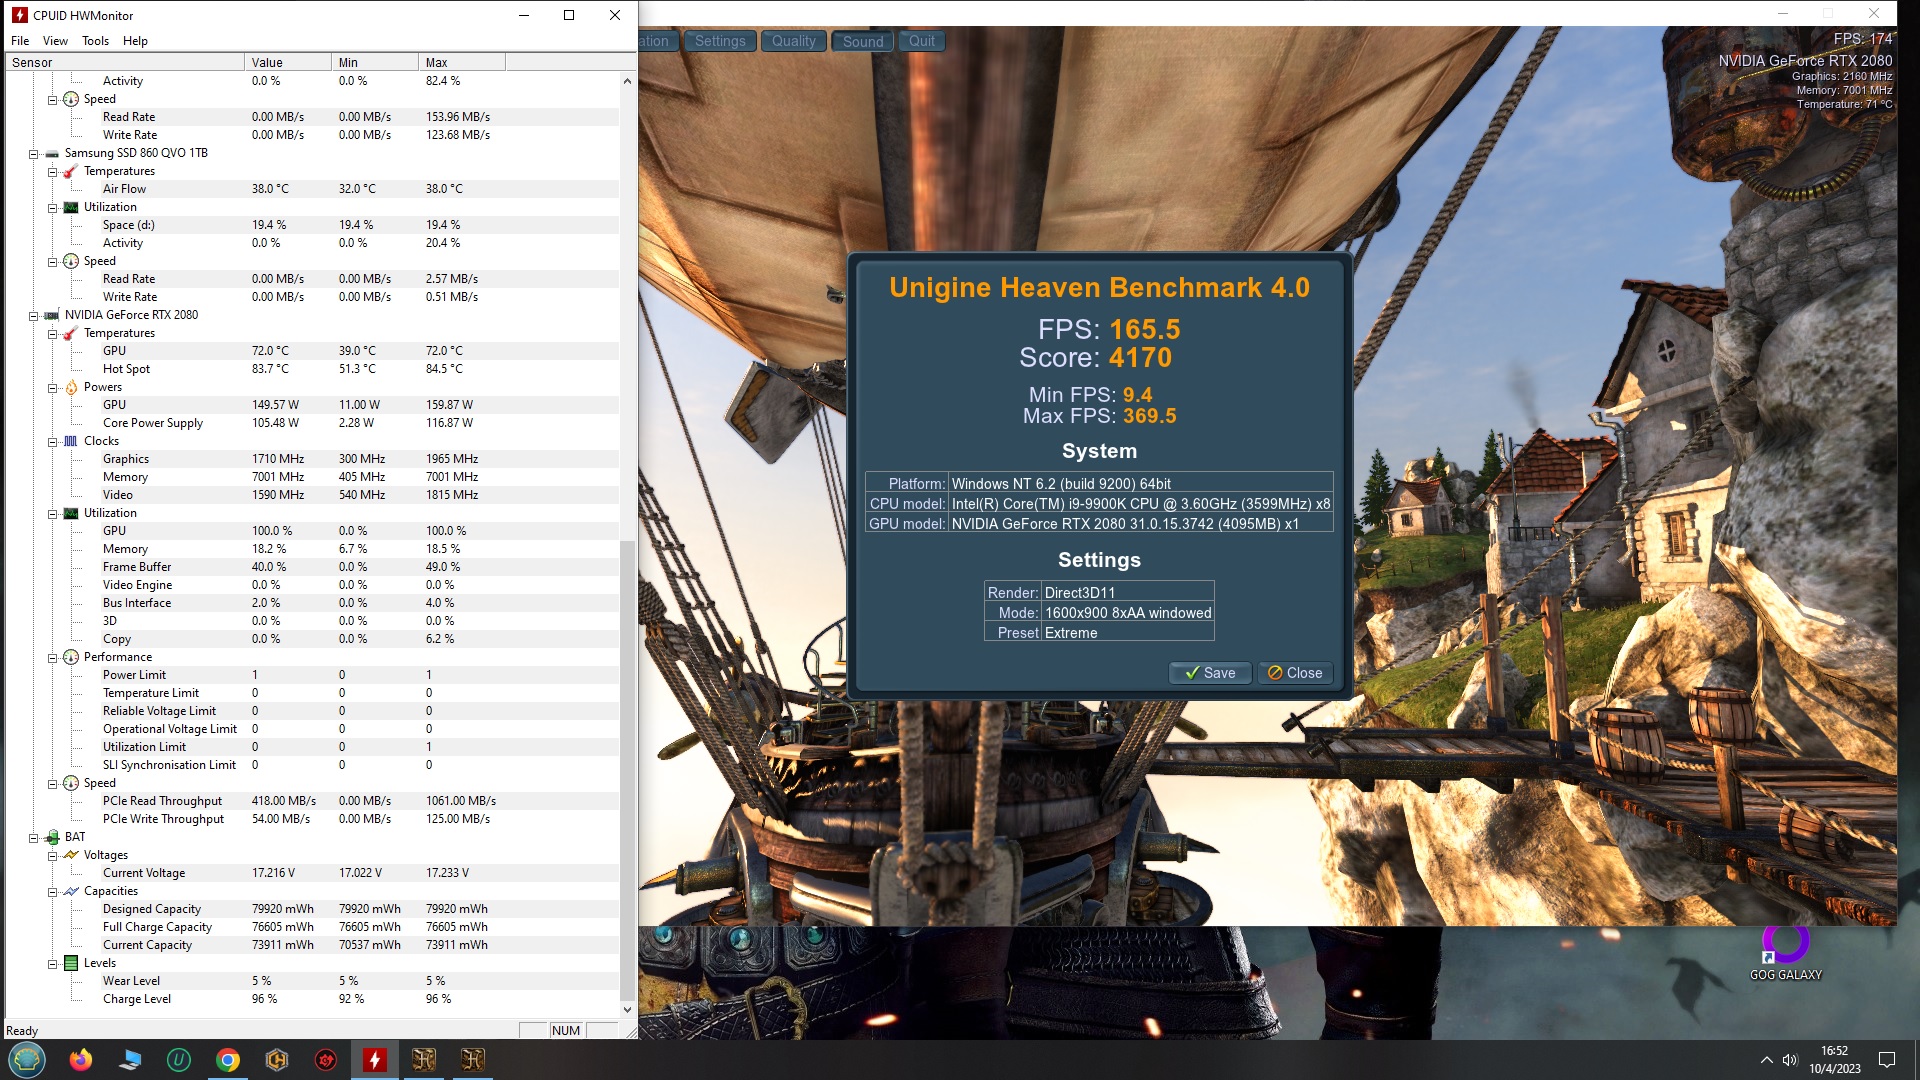
Task: Click the Powers flame icon
Action: [71, 387]
